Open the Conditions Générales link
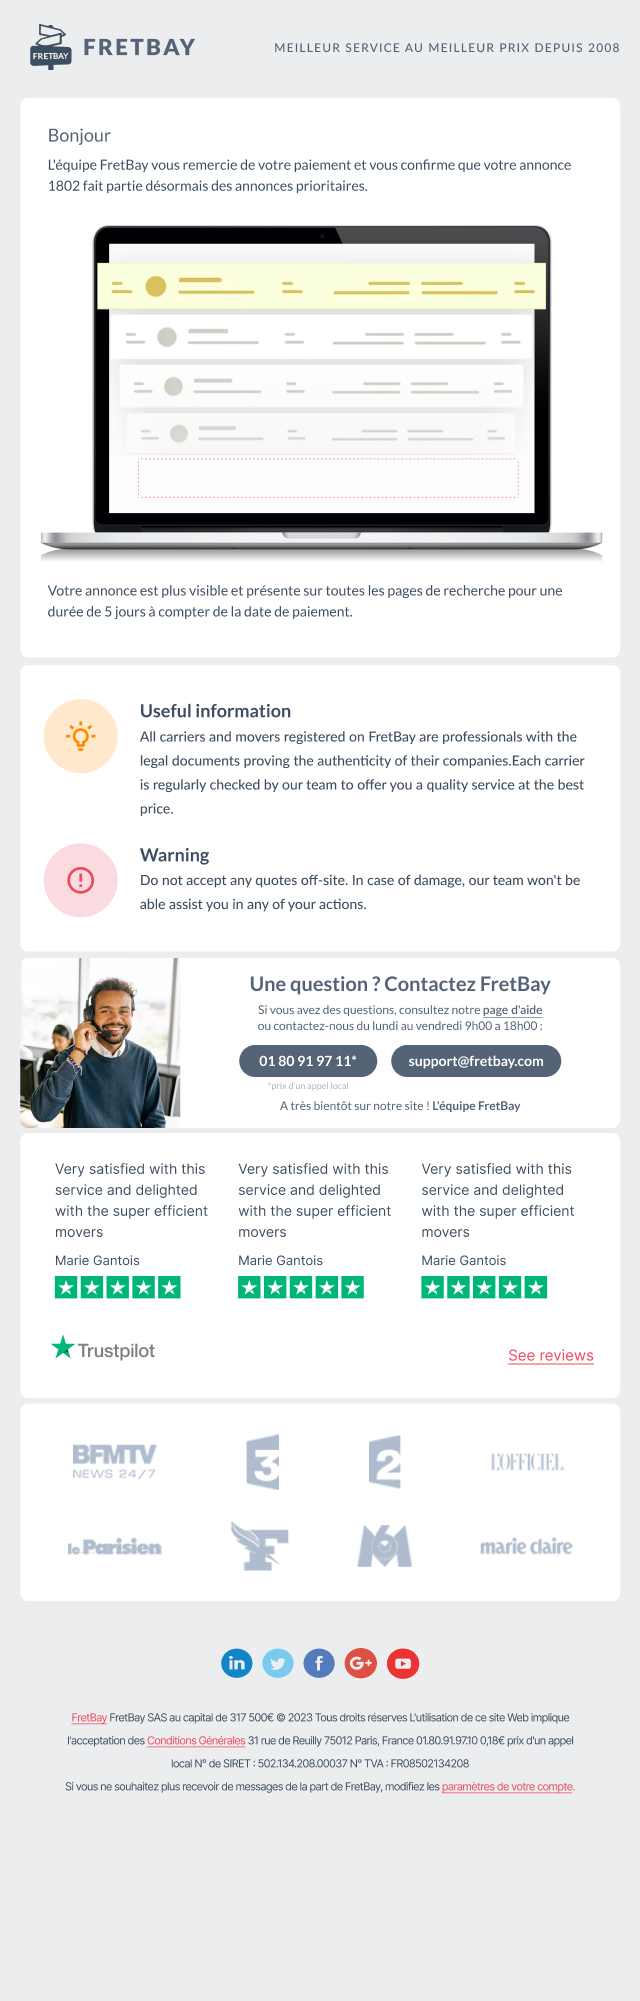The image size is (640, 2001). 196,1740
